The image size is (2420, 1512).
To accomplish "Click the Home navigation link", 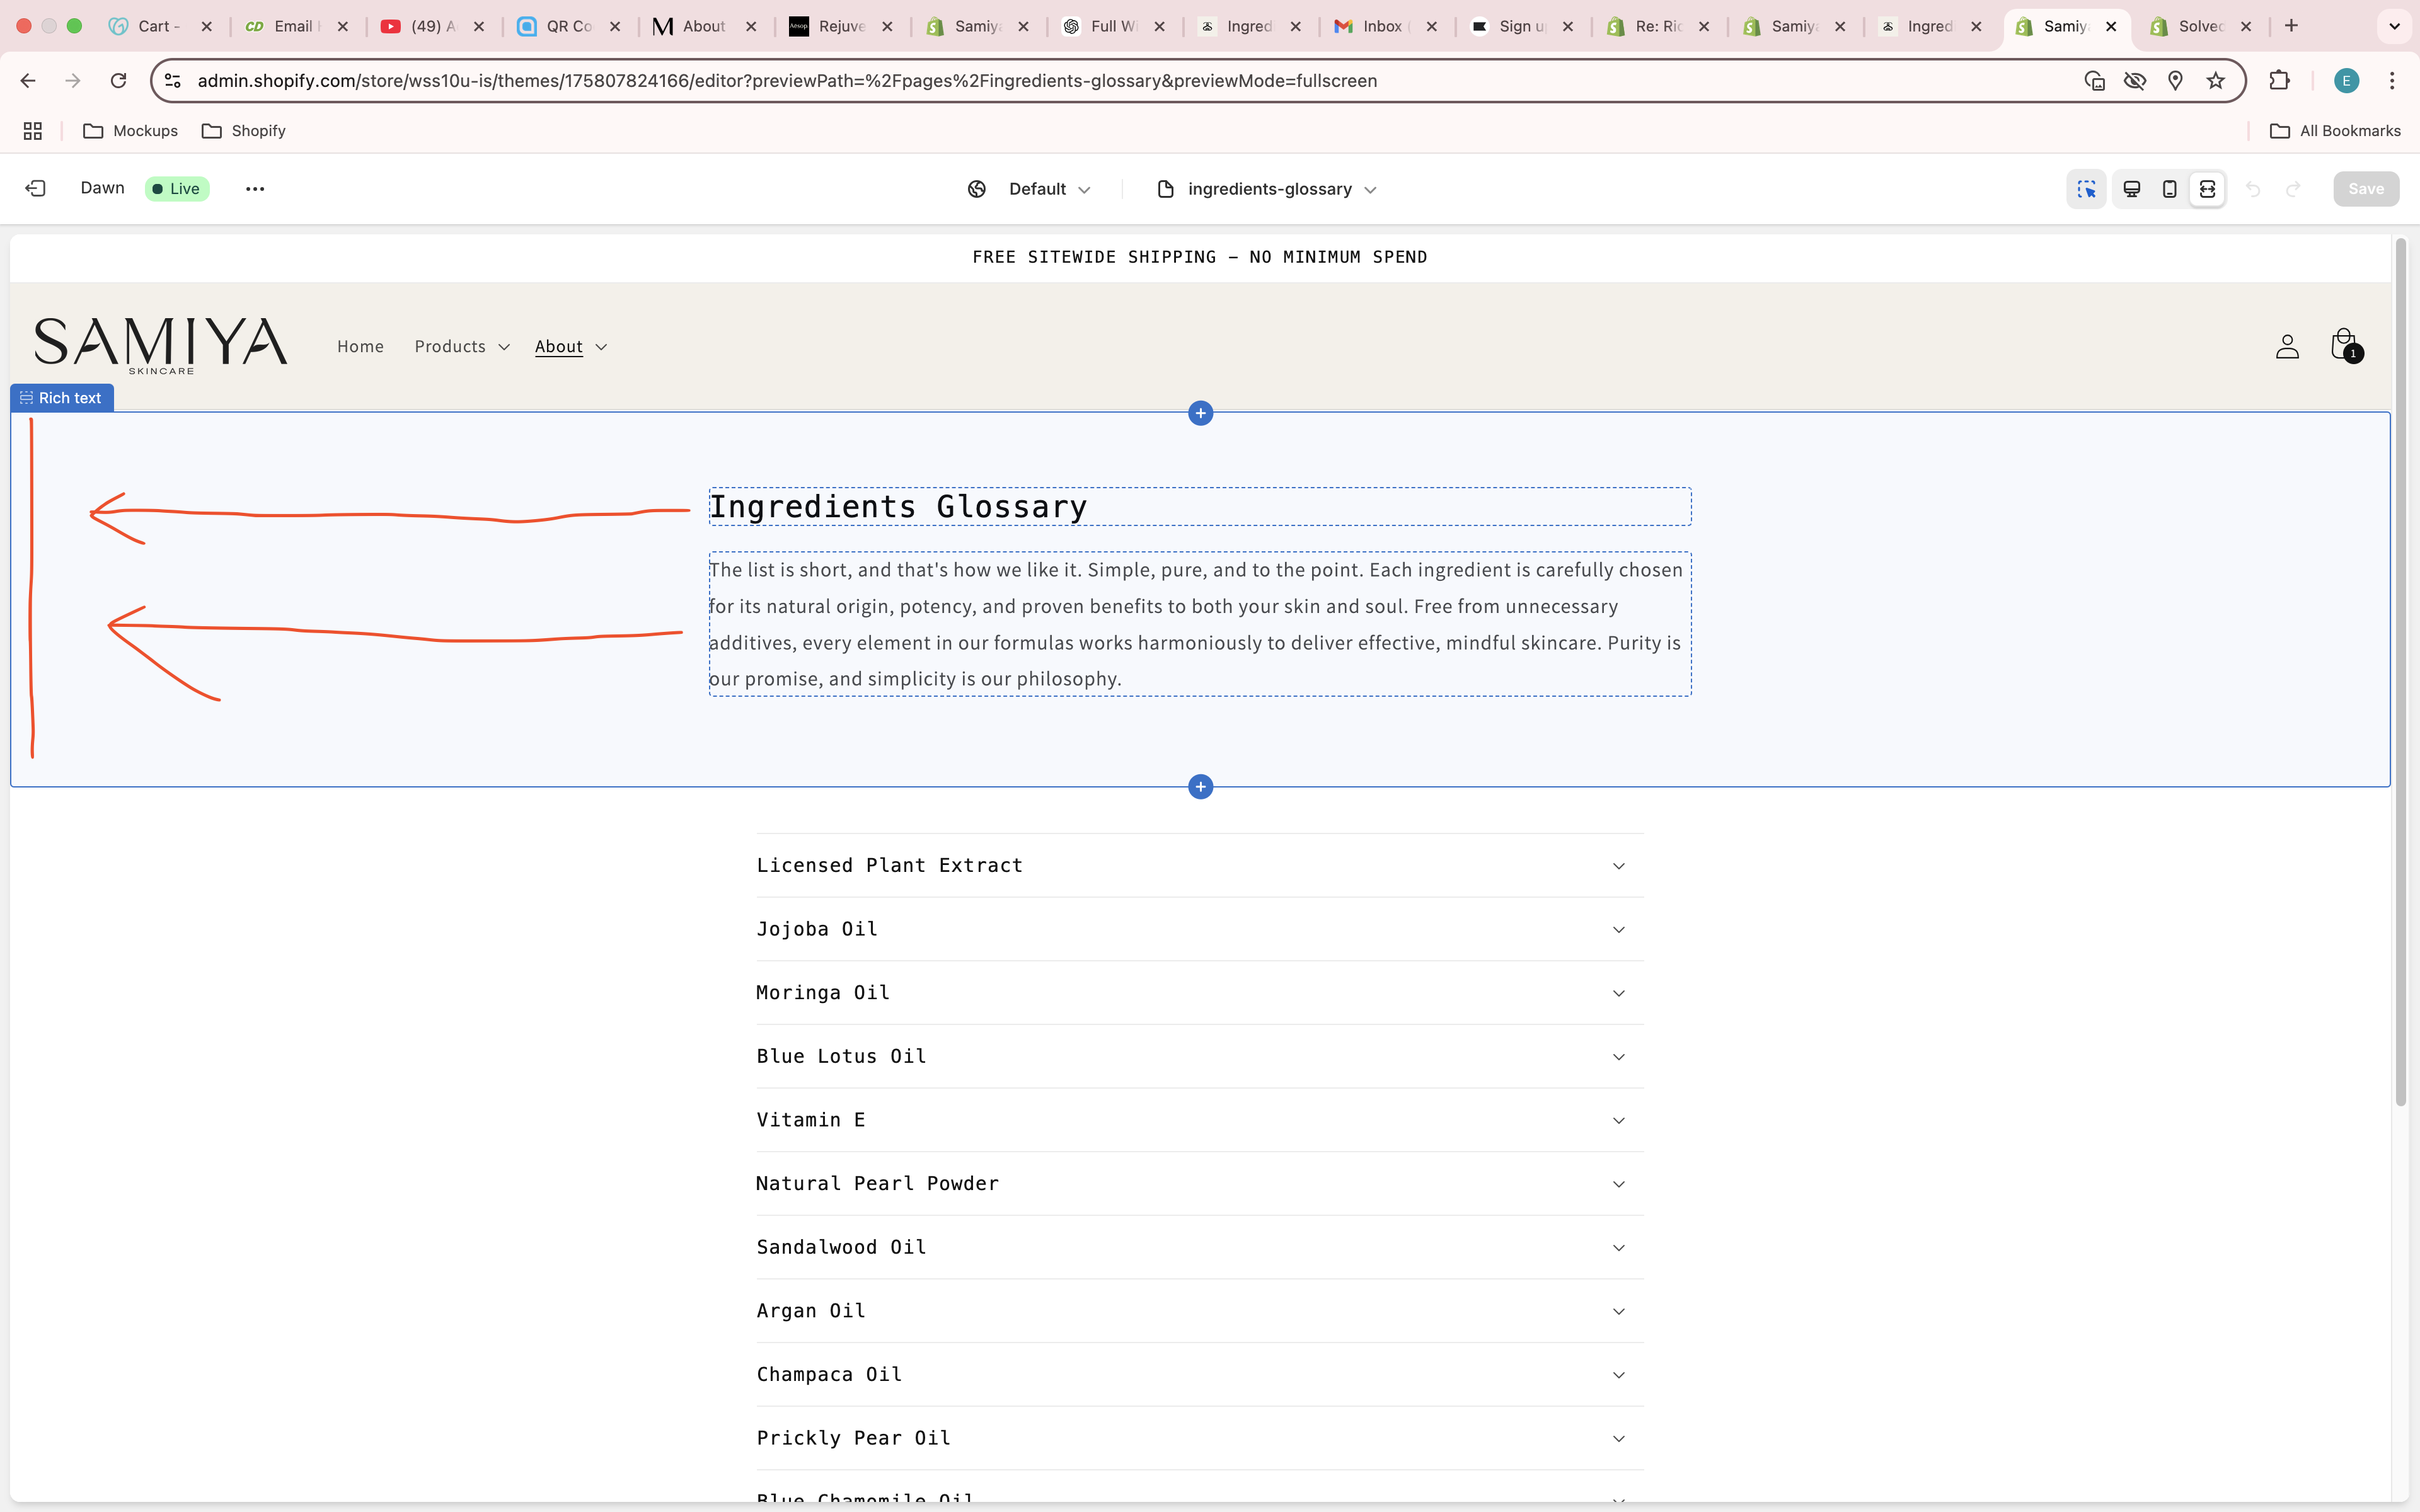I will coord(360,347).
